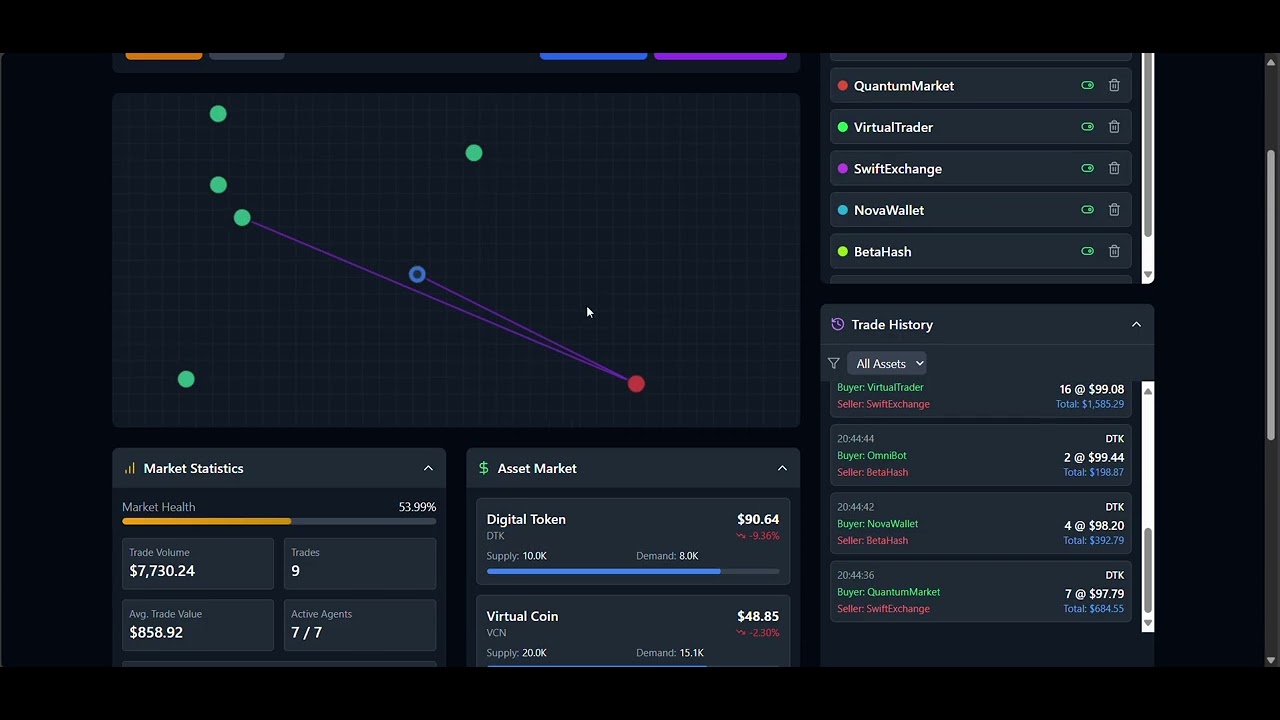Click the Digital Token price $90.64
The height and width of the screenshot is (720, 1280).
758,519
